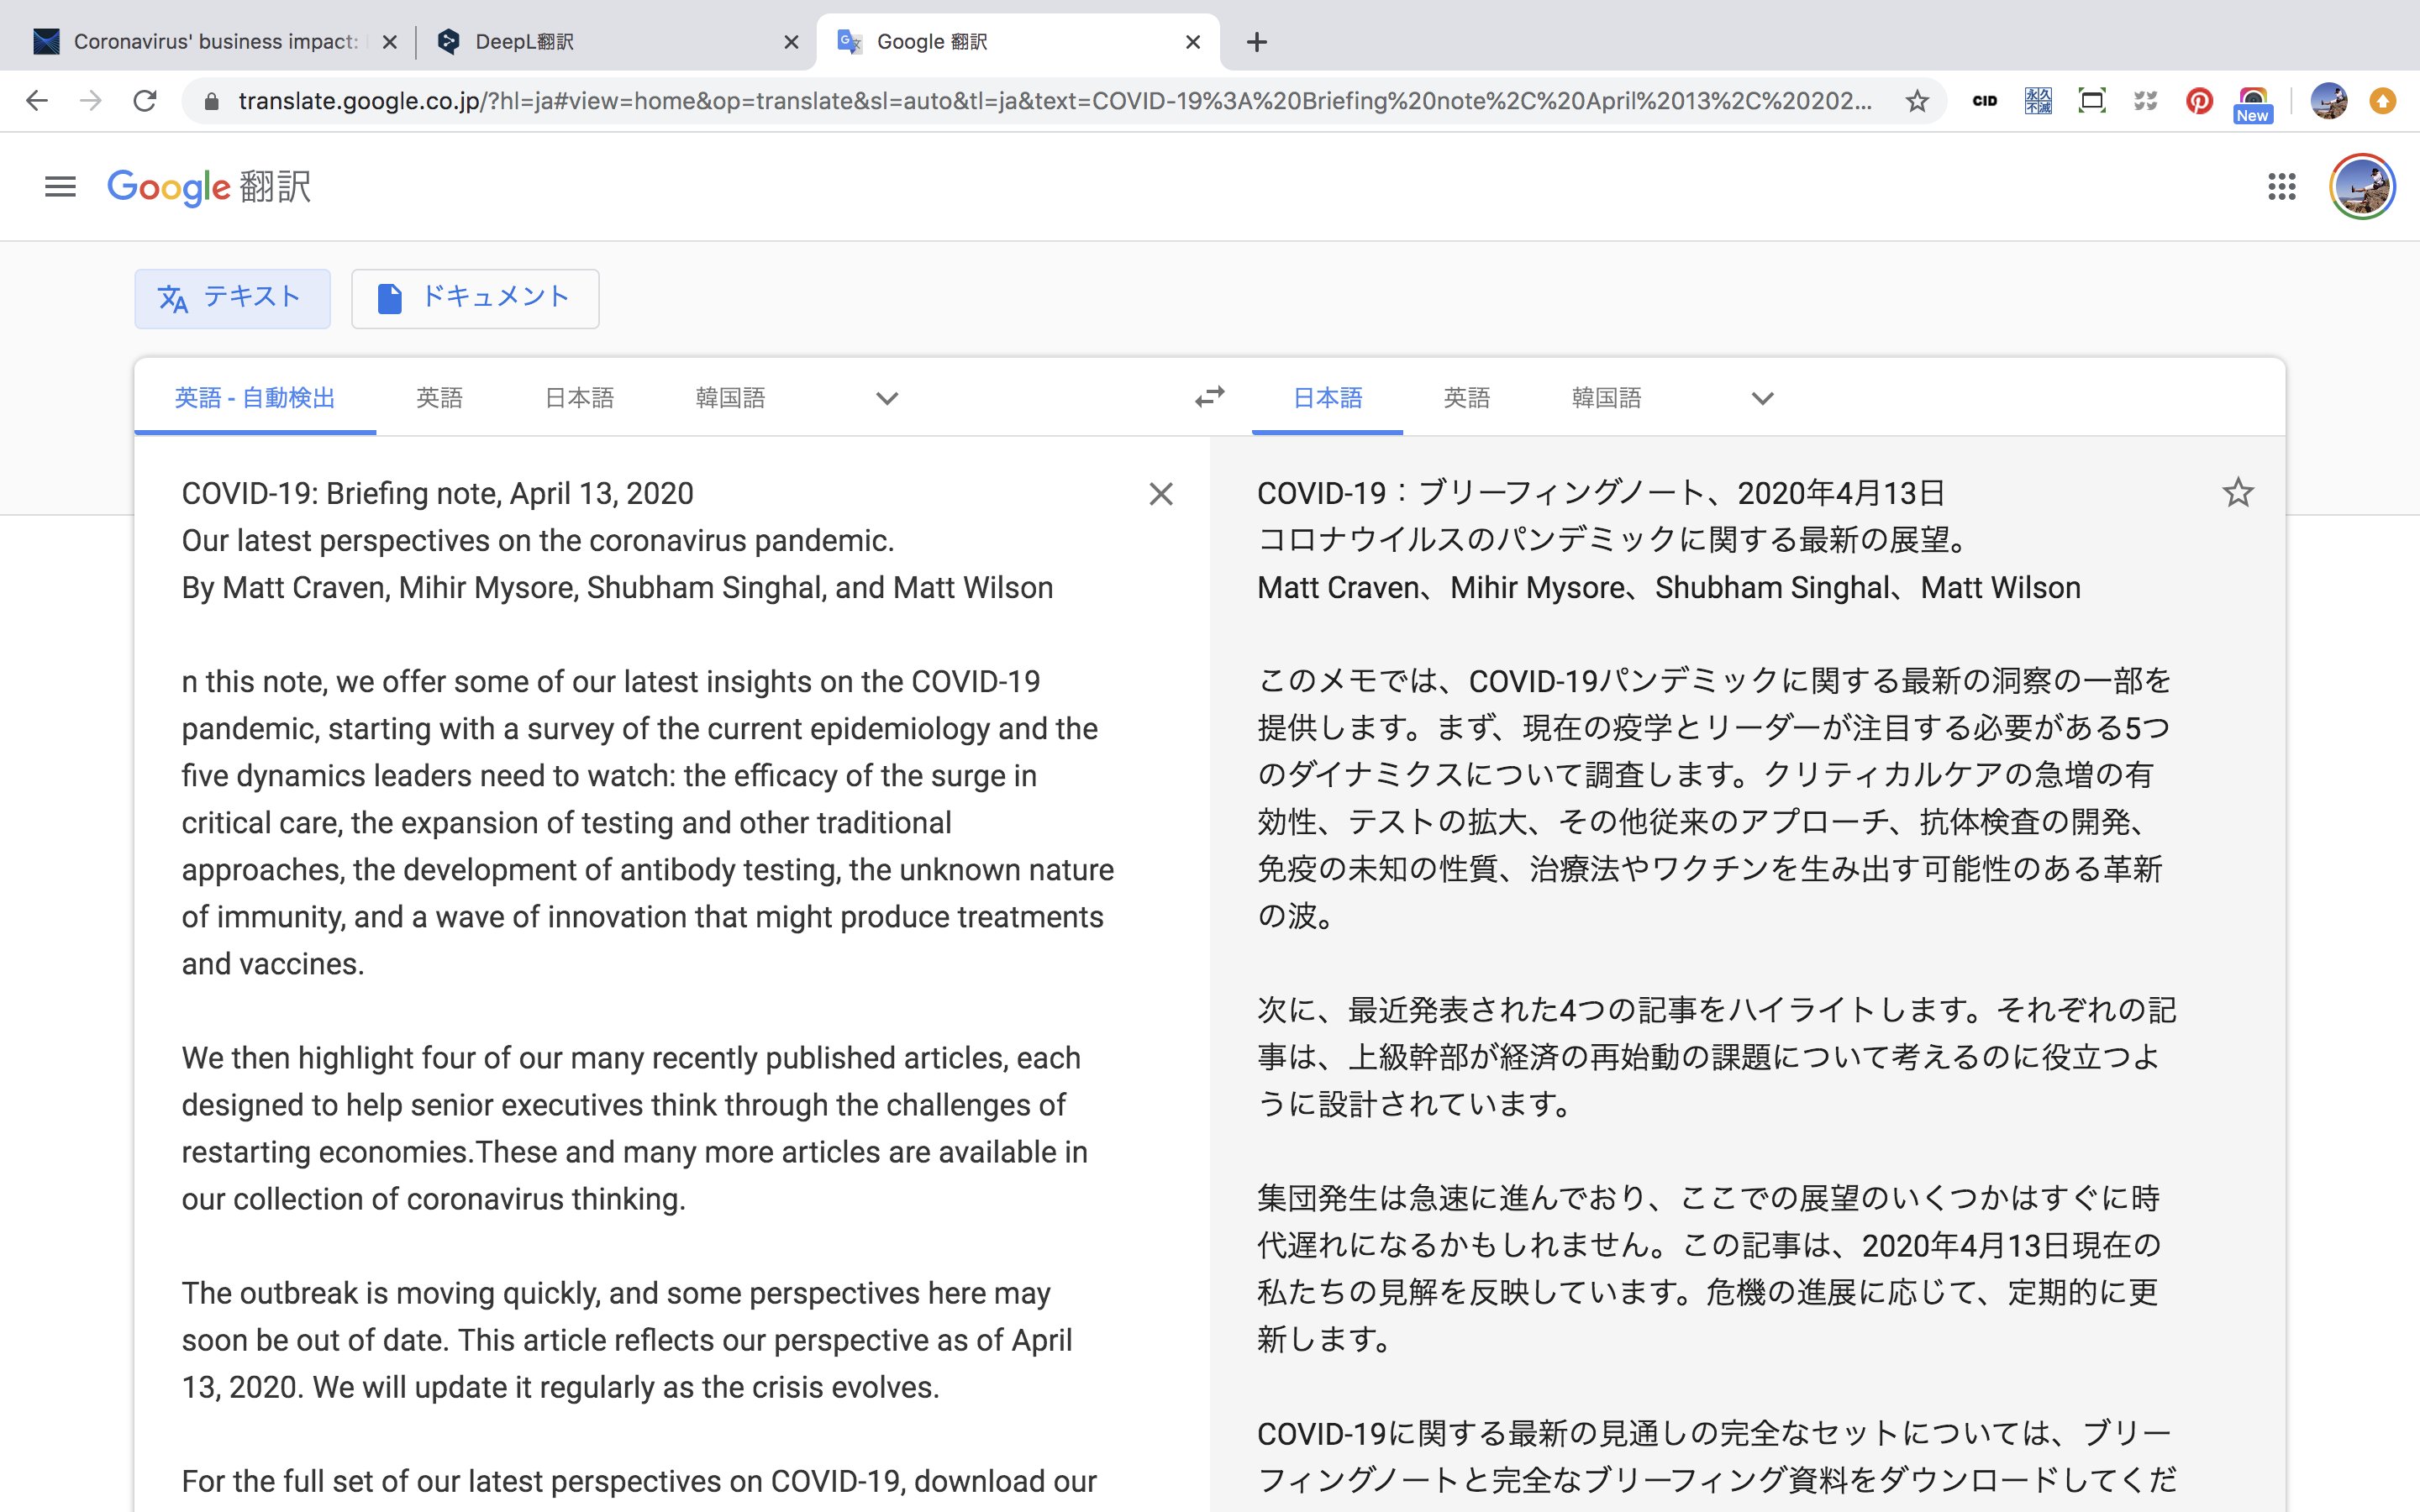Click the translated paragraph starting 次に、最近発表された
Viewport: 2420px width, 1512px height.
coord(1716,1057)
